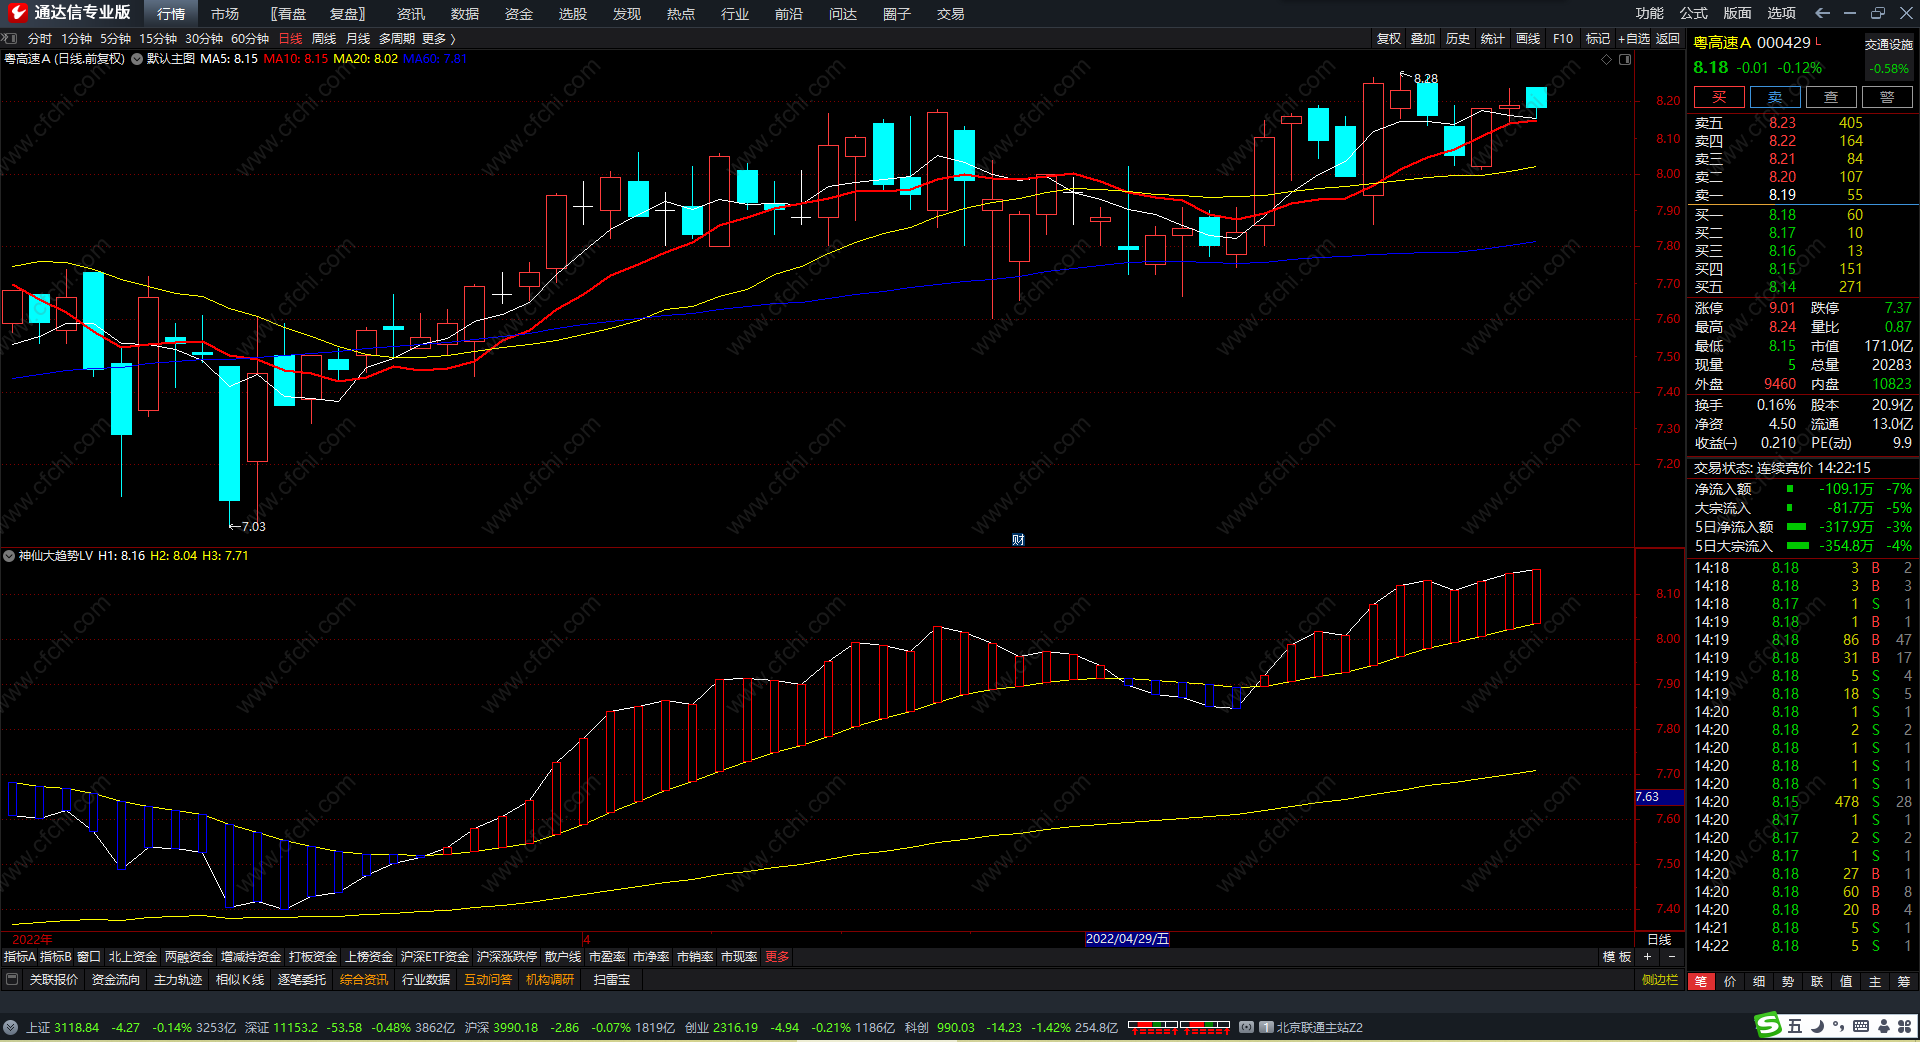
Task: Open the Sogou toolbox grid icon
Action: tap(1904, 1026)
